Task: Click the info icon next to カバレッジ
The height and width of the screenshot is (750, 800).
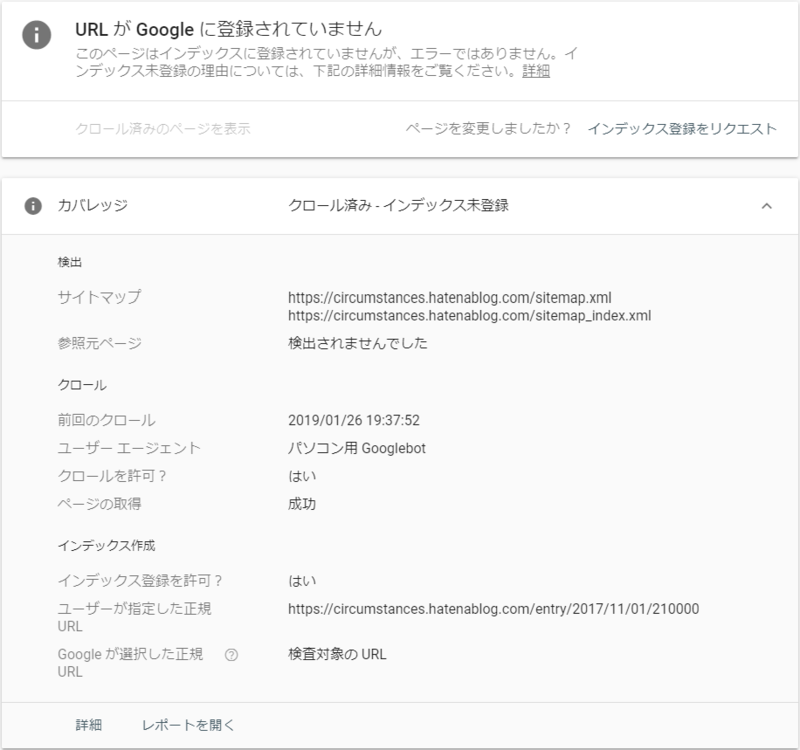Action: [x=33, y=206]
